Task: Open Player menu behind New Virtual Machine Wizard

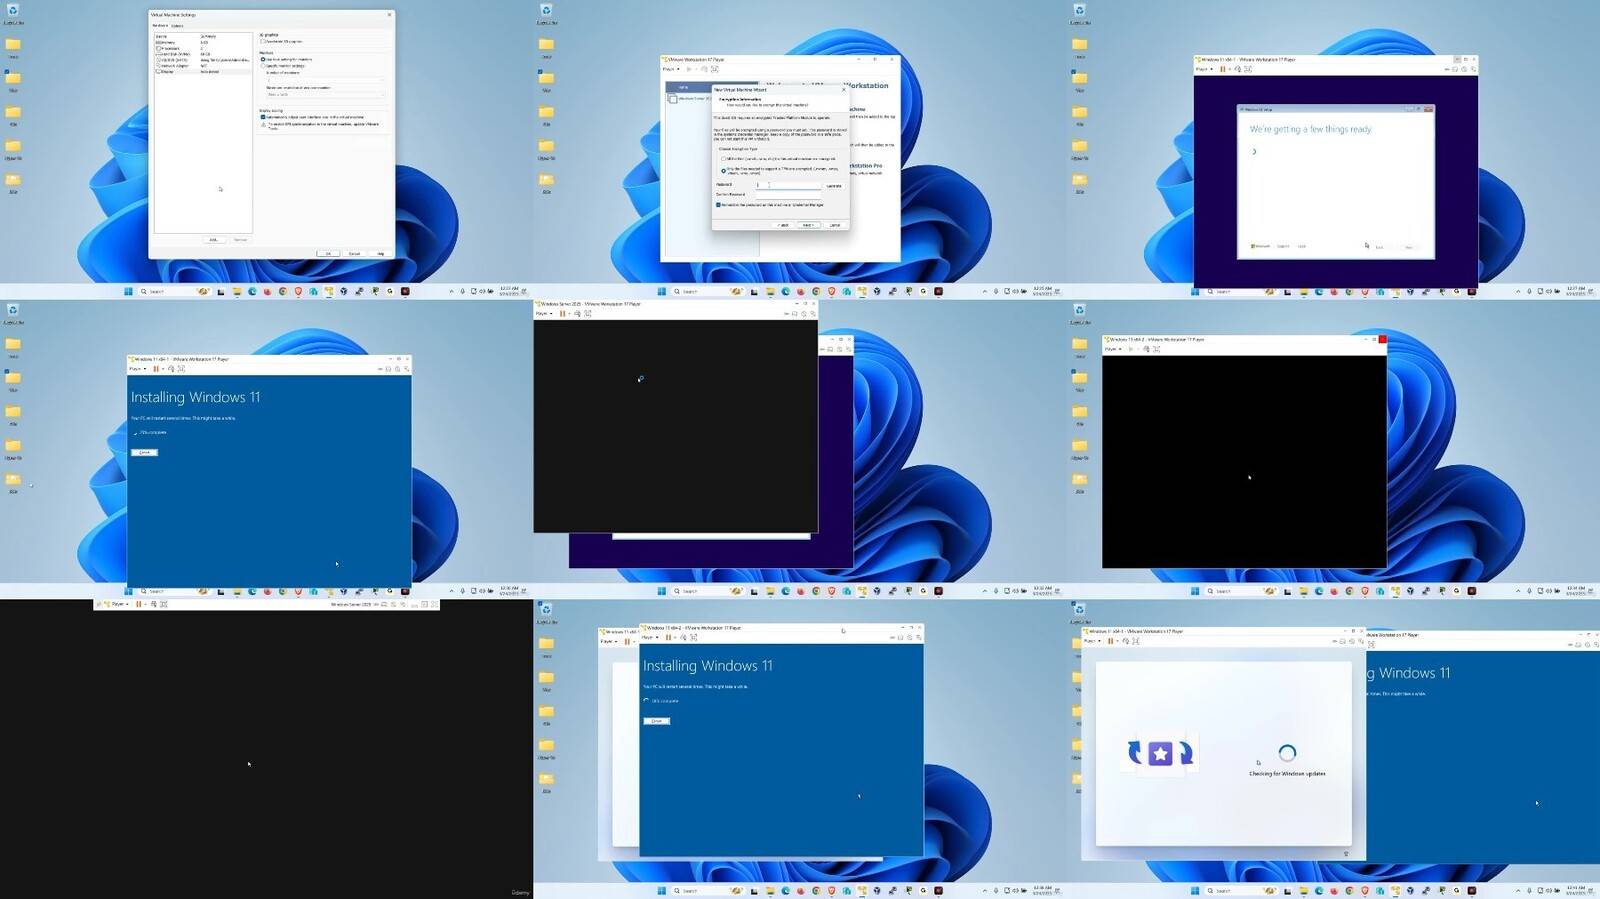Action: (x=671, y=69)
